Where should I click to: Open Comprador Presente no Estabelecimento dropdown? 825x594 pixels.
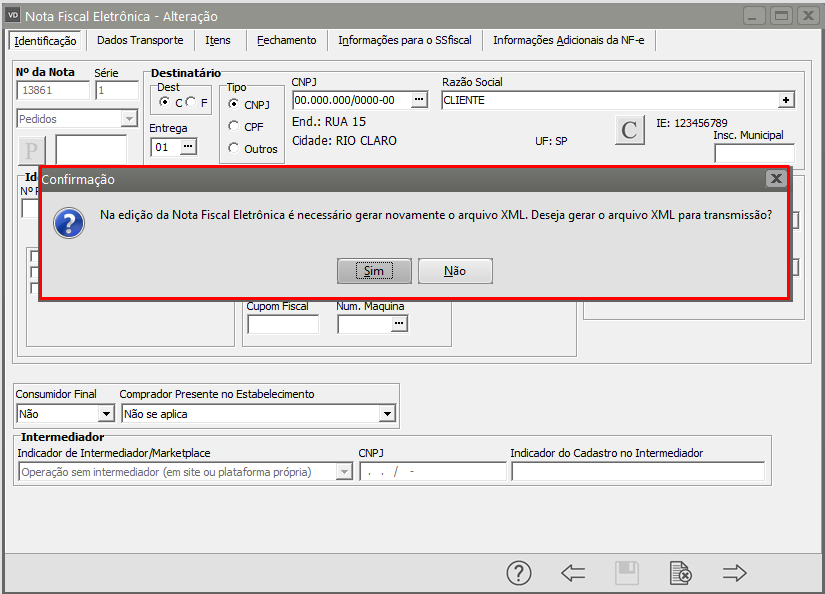click(x=387, y=414)
